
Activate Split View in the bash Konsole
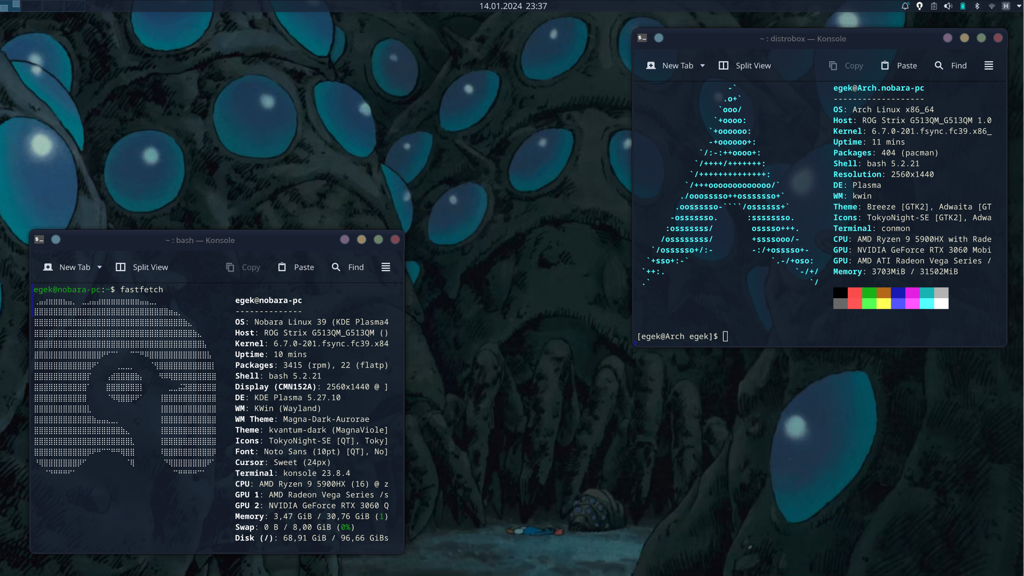142,267
